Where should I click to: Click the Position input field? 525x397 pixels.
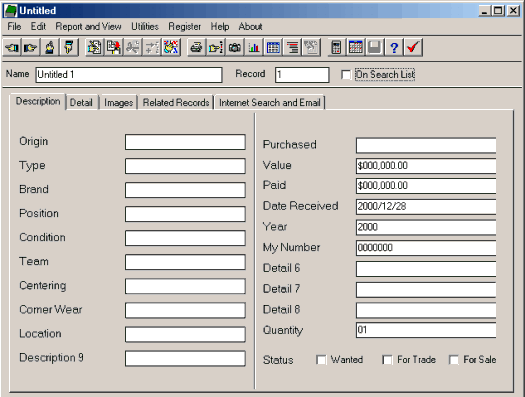[185, 214]
